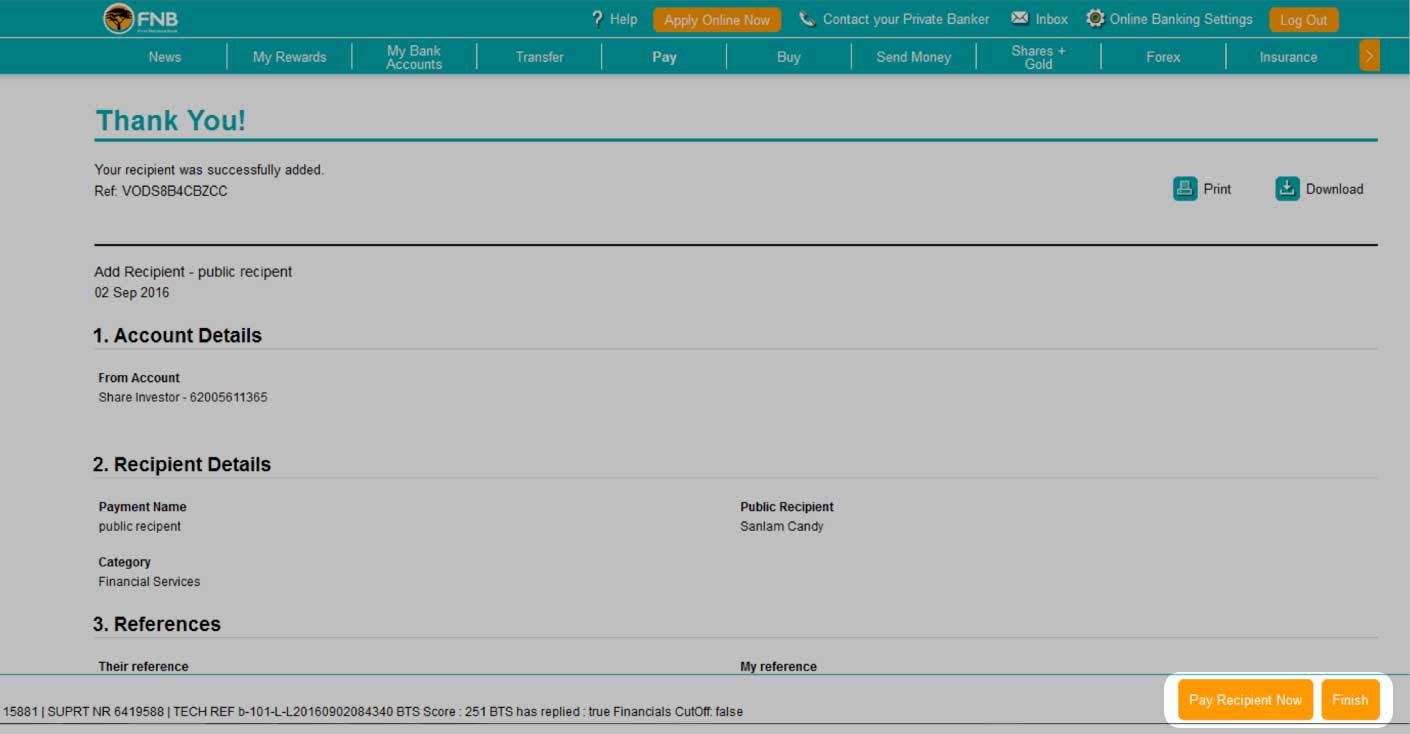The height and width of the screenshot is (734, 1410).
Task: Log Out of online banking
Action: 1303,18
